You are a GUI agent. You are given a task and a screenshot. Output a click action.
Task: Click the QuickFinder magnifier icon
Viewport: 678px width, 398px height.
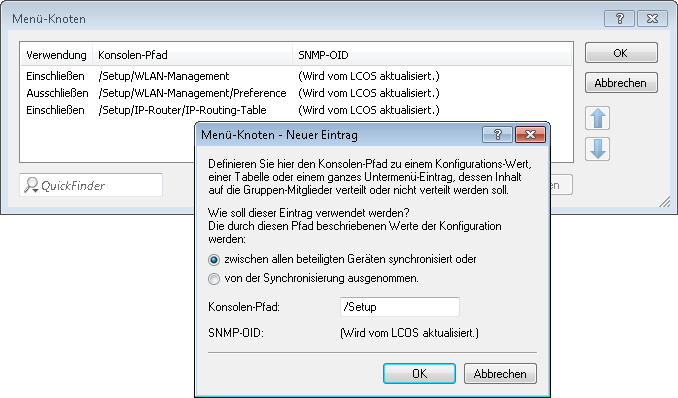pos(31,185)
